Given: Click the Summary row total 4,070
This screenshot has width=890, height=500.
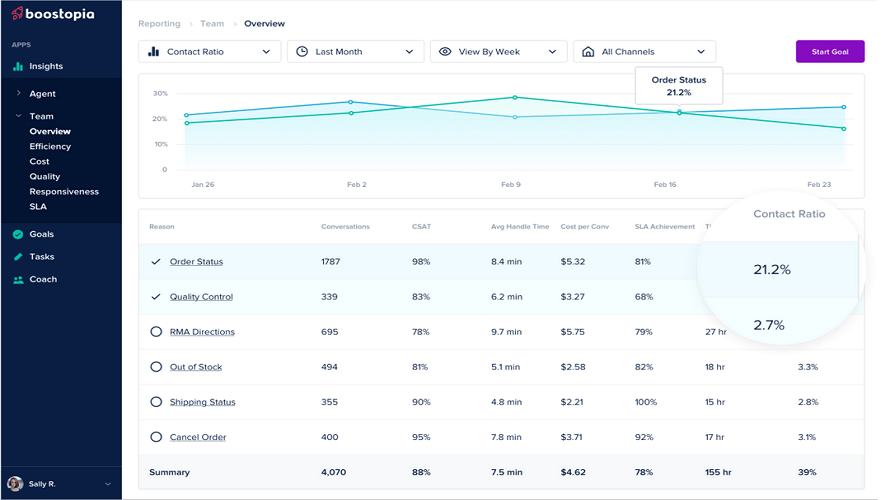Looking at the screenshot, I should tap(333, 472).
